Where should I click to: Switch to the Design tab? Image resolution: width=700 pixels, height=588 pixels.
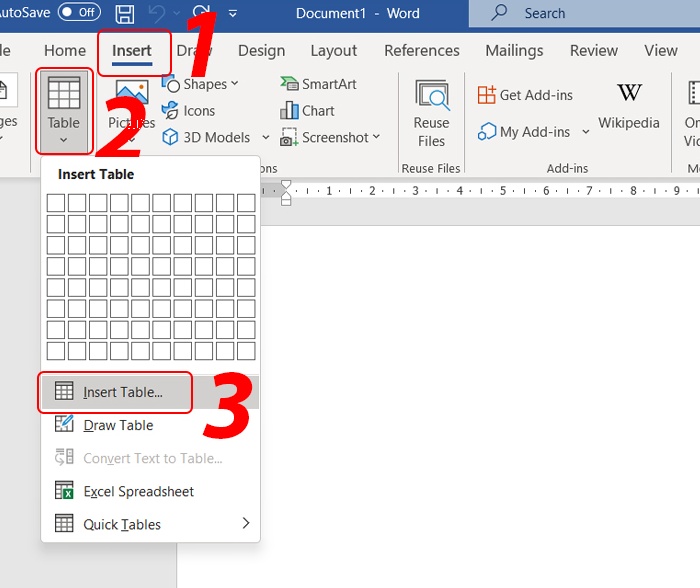coord(262,50)
